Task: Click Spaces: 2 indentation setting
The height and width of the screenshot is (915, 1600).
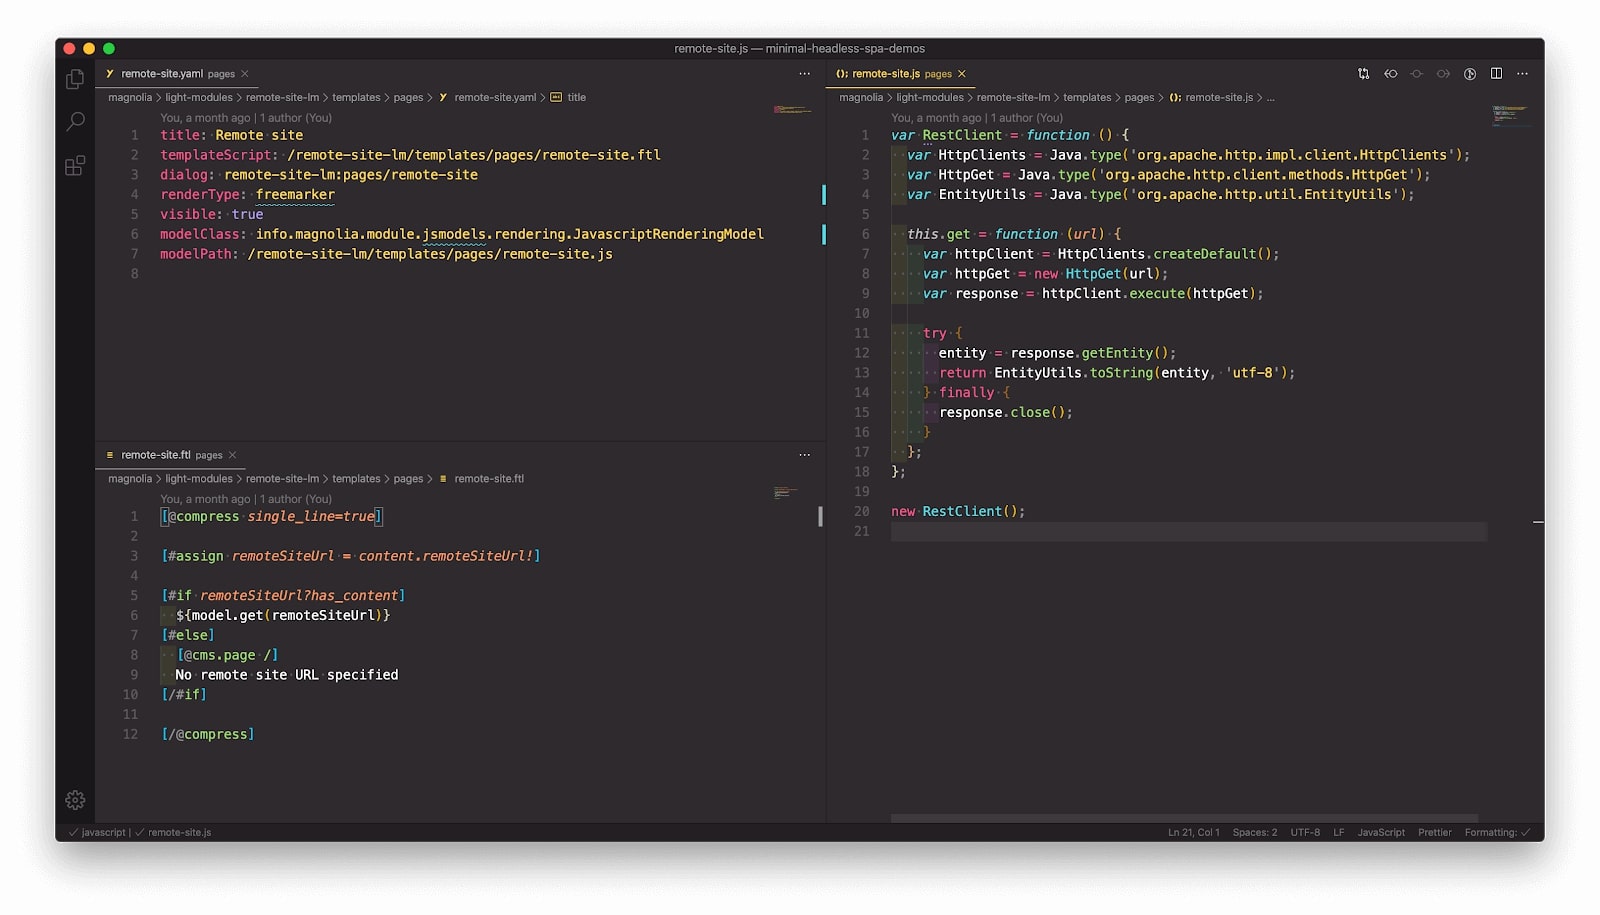Action: 1254,832
